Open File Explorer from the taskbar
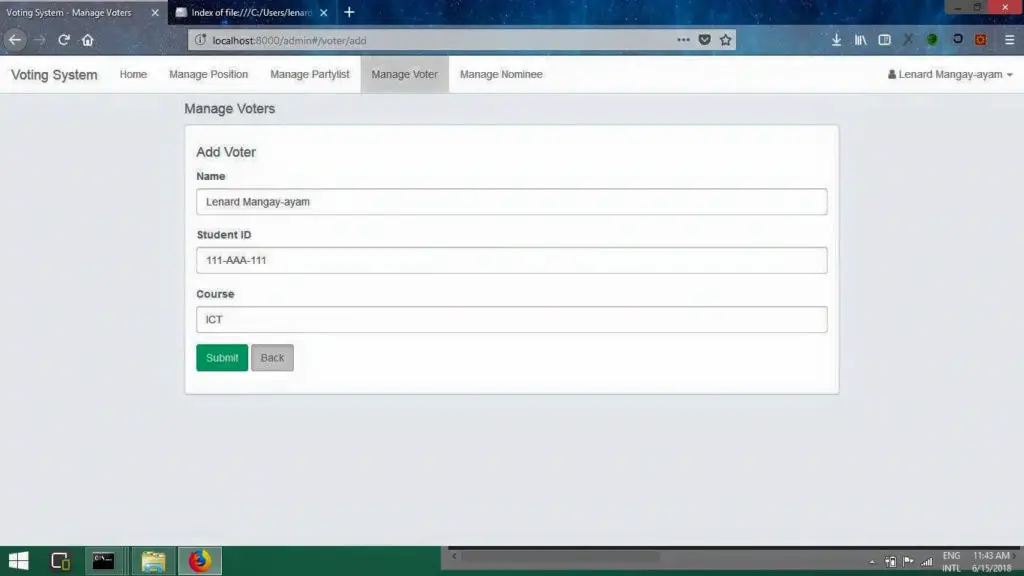The height and width of the screenshot is (576, 1024). (153, 561)
